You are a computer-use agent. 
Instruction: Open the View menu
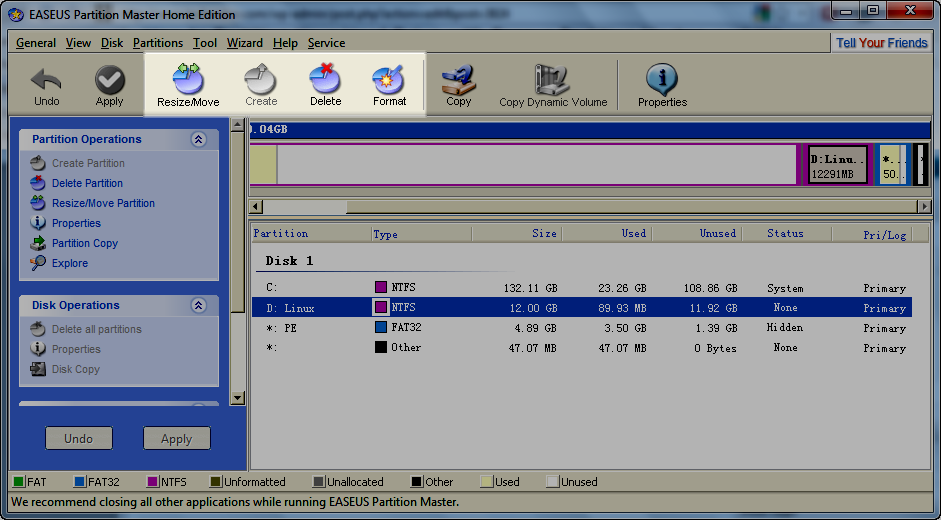(78, 43)
